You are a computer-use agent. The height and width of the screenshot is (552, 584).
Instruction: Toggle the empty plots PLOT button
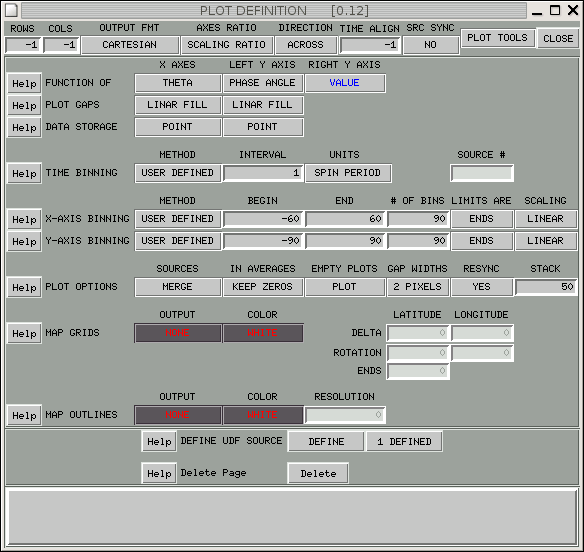(345, 287)
